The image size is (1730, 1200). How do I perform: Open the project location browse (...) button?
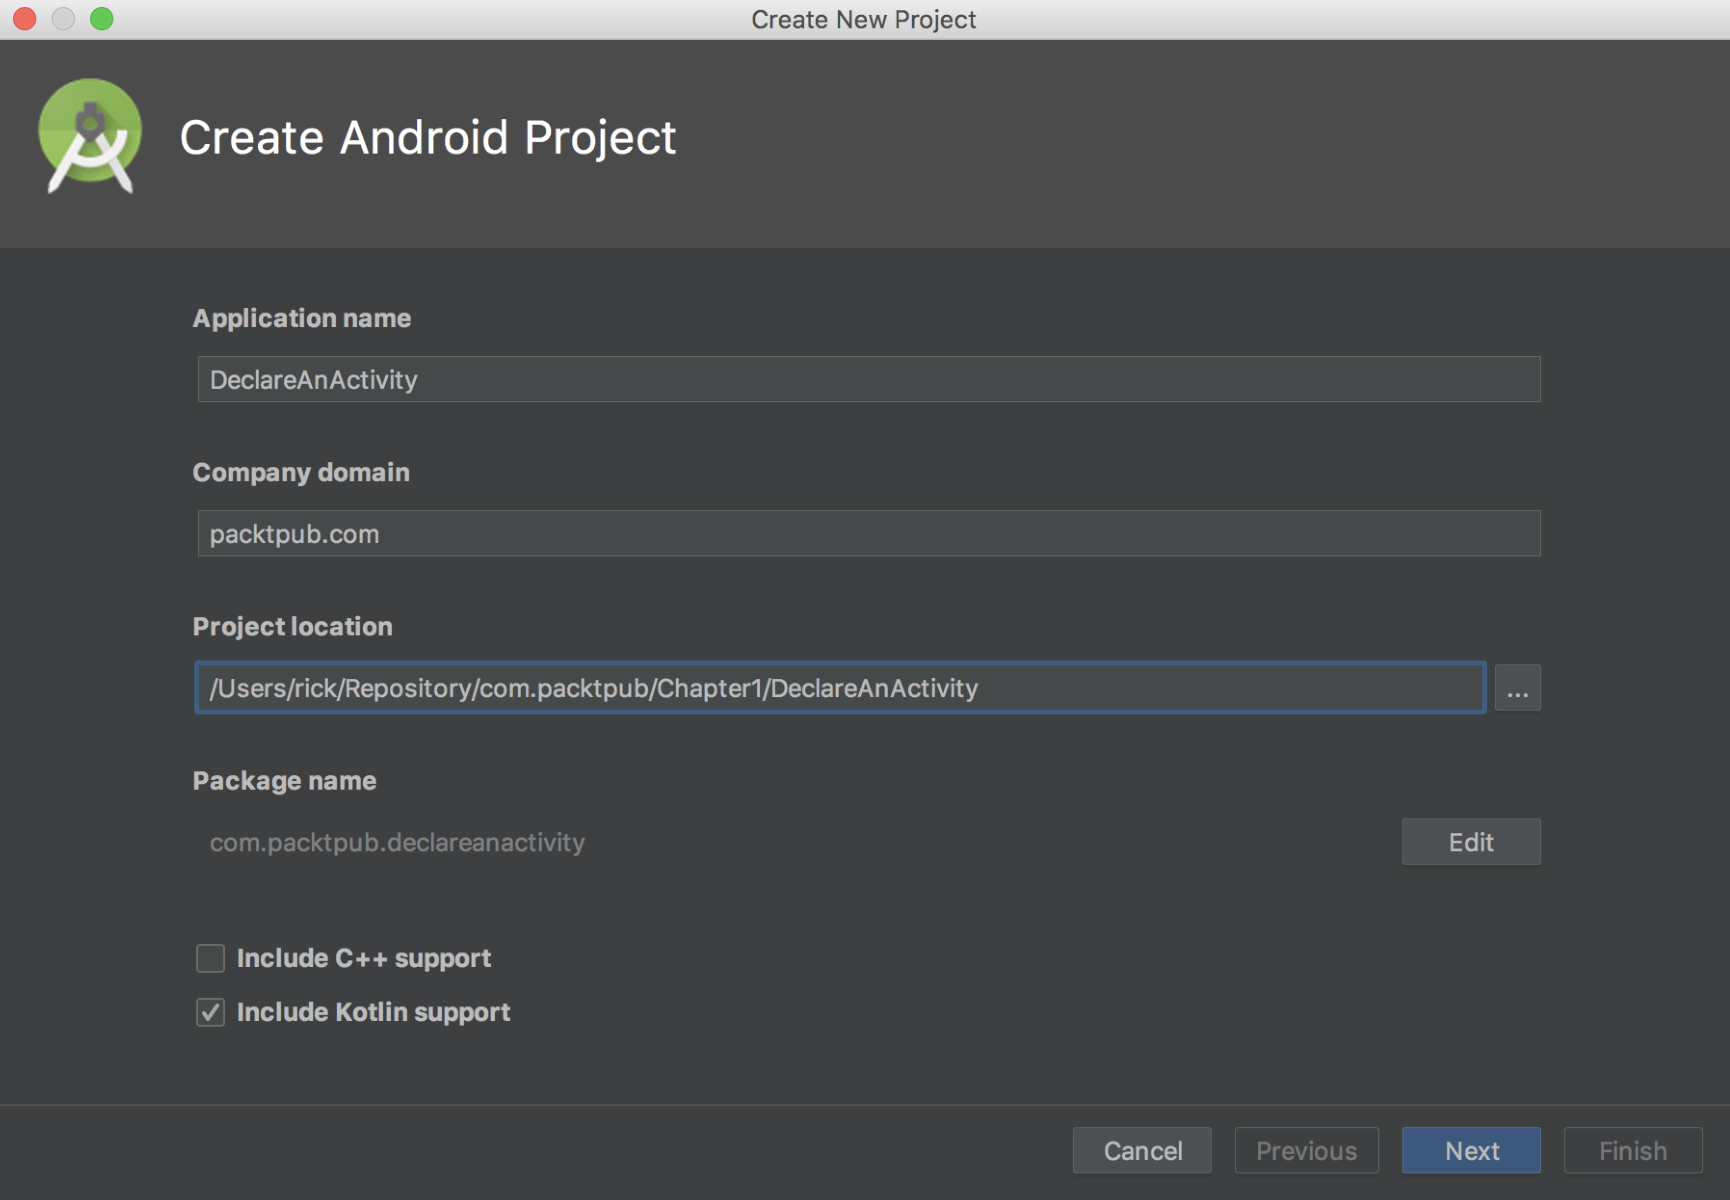tap(1517, 688)
